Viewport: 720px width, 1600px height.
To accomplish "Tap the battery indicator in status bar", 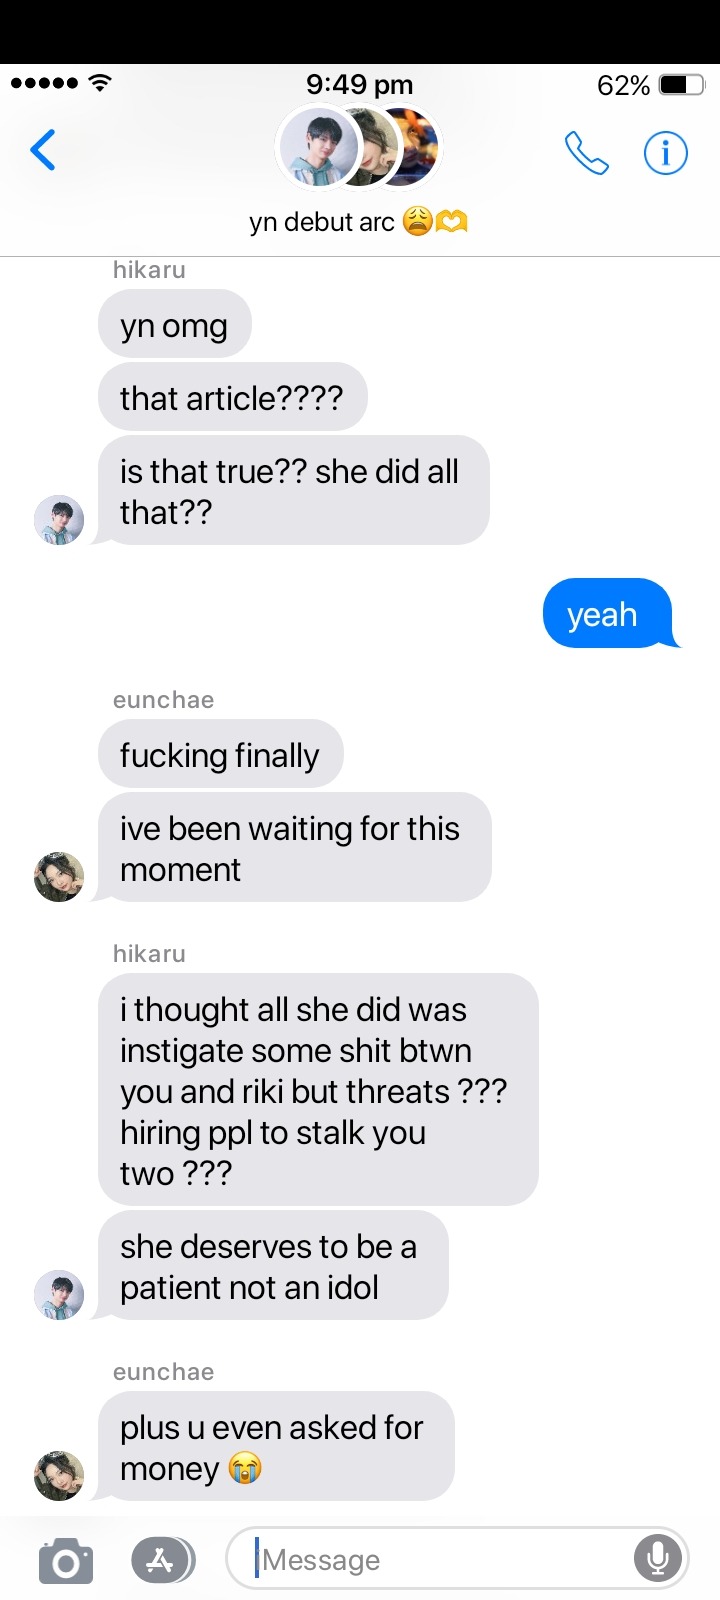I will coord(682,85).
